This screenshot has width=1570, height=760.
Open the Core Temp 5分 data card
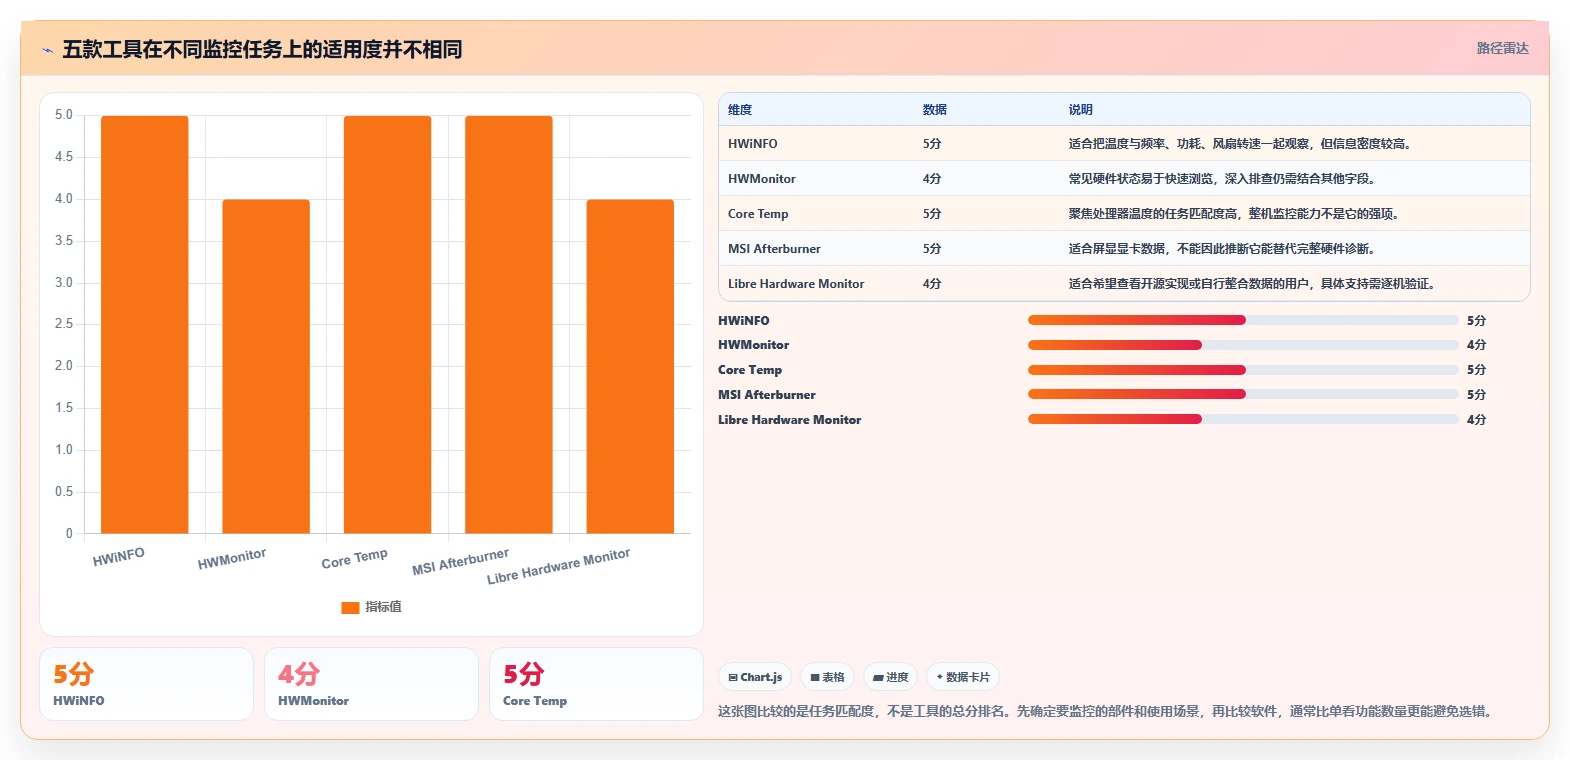pyautogui.click(x=596, y=684)
